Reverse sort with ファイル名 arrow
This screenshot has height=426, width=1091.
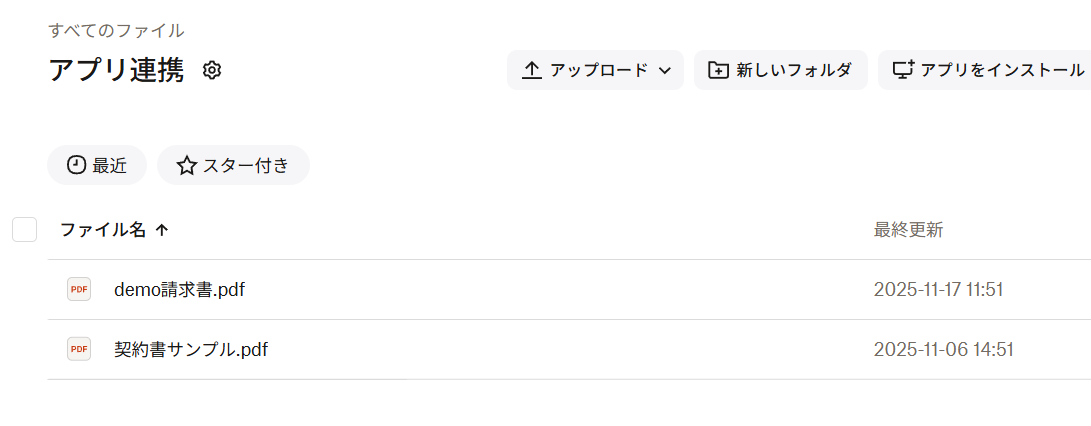[x=161, y=230]
